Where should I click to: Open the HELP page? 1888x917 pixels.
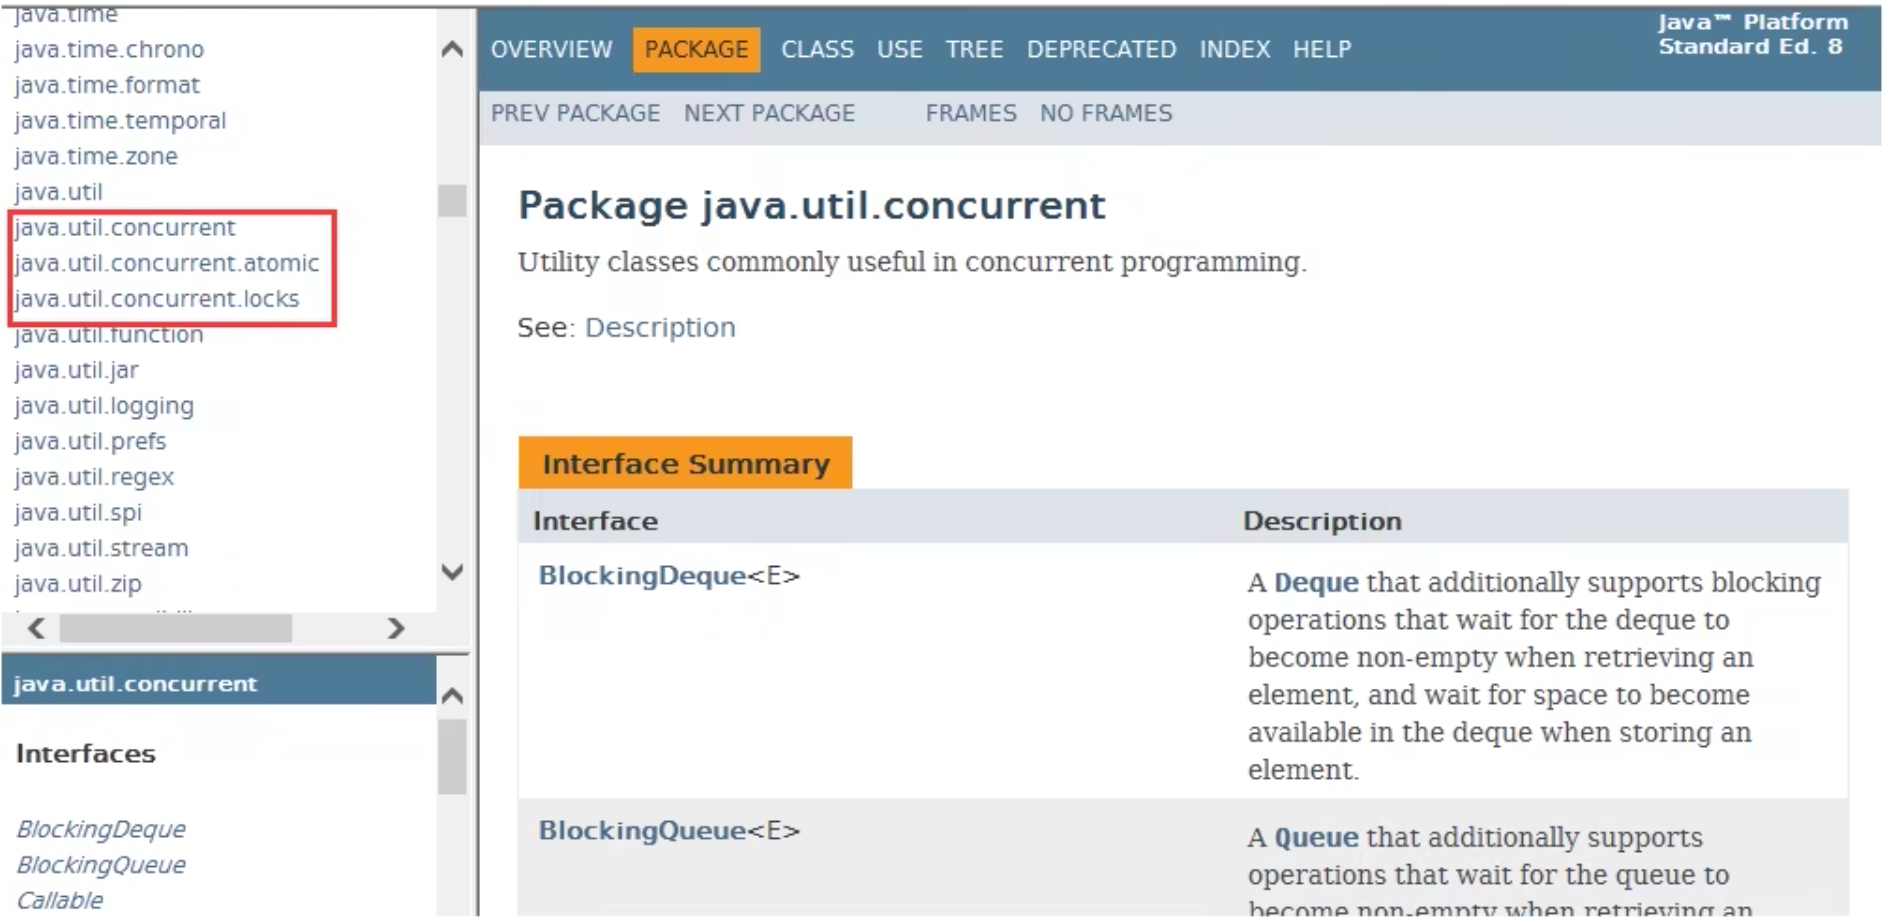coord(1321,49)
